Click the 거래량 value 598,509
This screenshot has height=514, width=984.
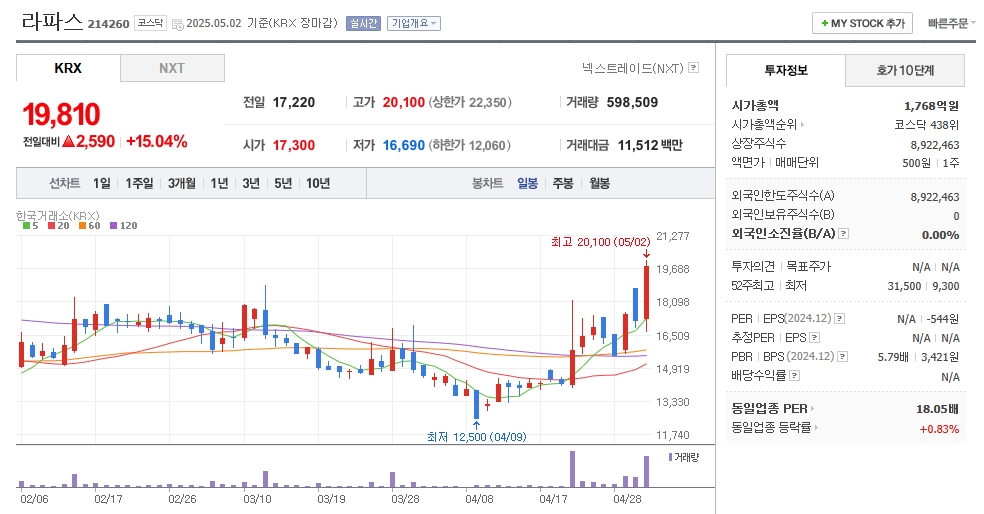tap(632, 102)
